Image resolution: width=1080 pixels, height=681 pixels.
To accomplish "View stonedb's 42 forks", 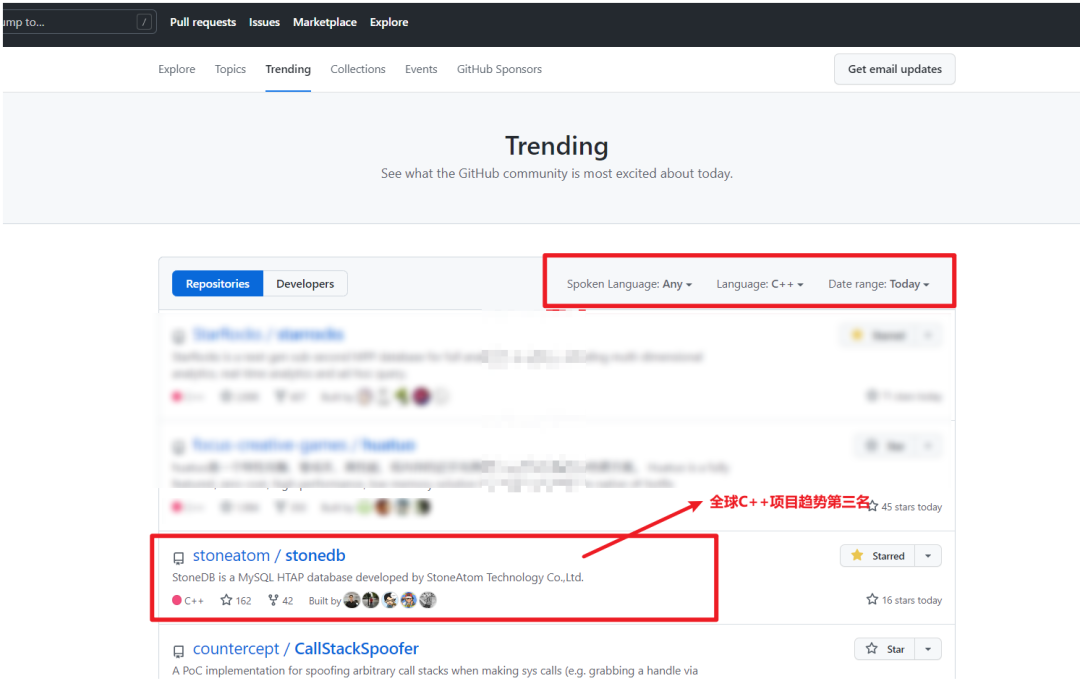I will point(280,600).
